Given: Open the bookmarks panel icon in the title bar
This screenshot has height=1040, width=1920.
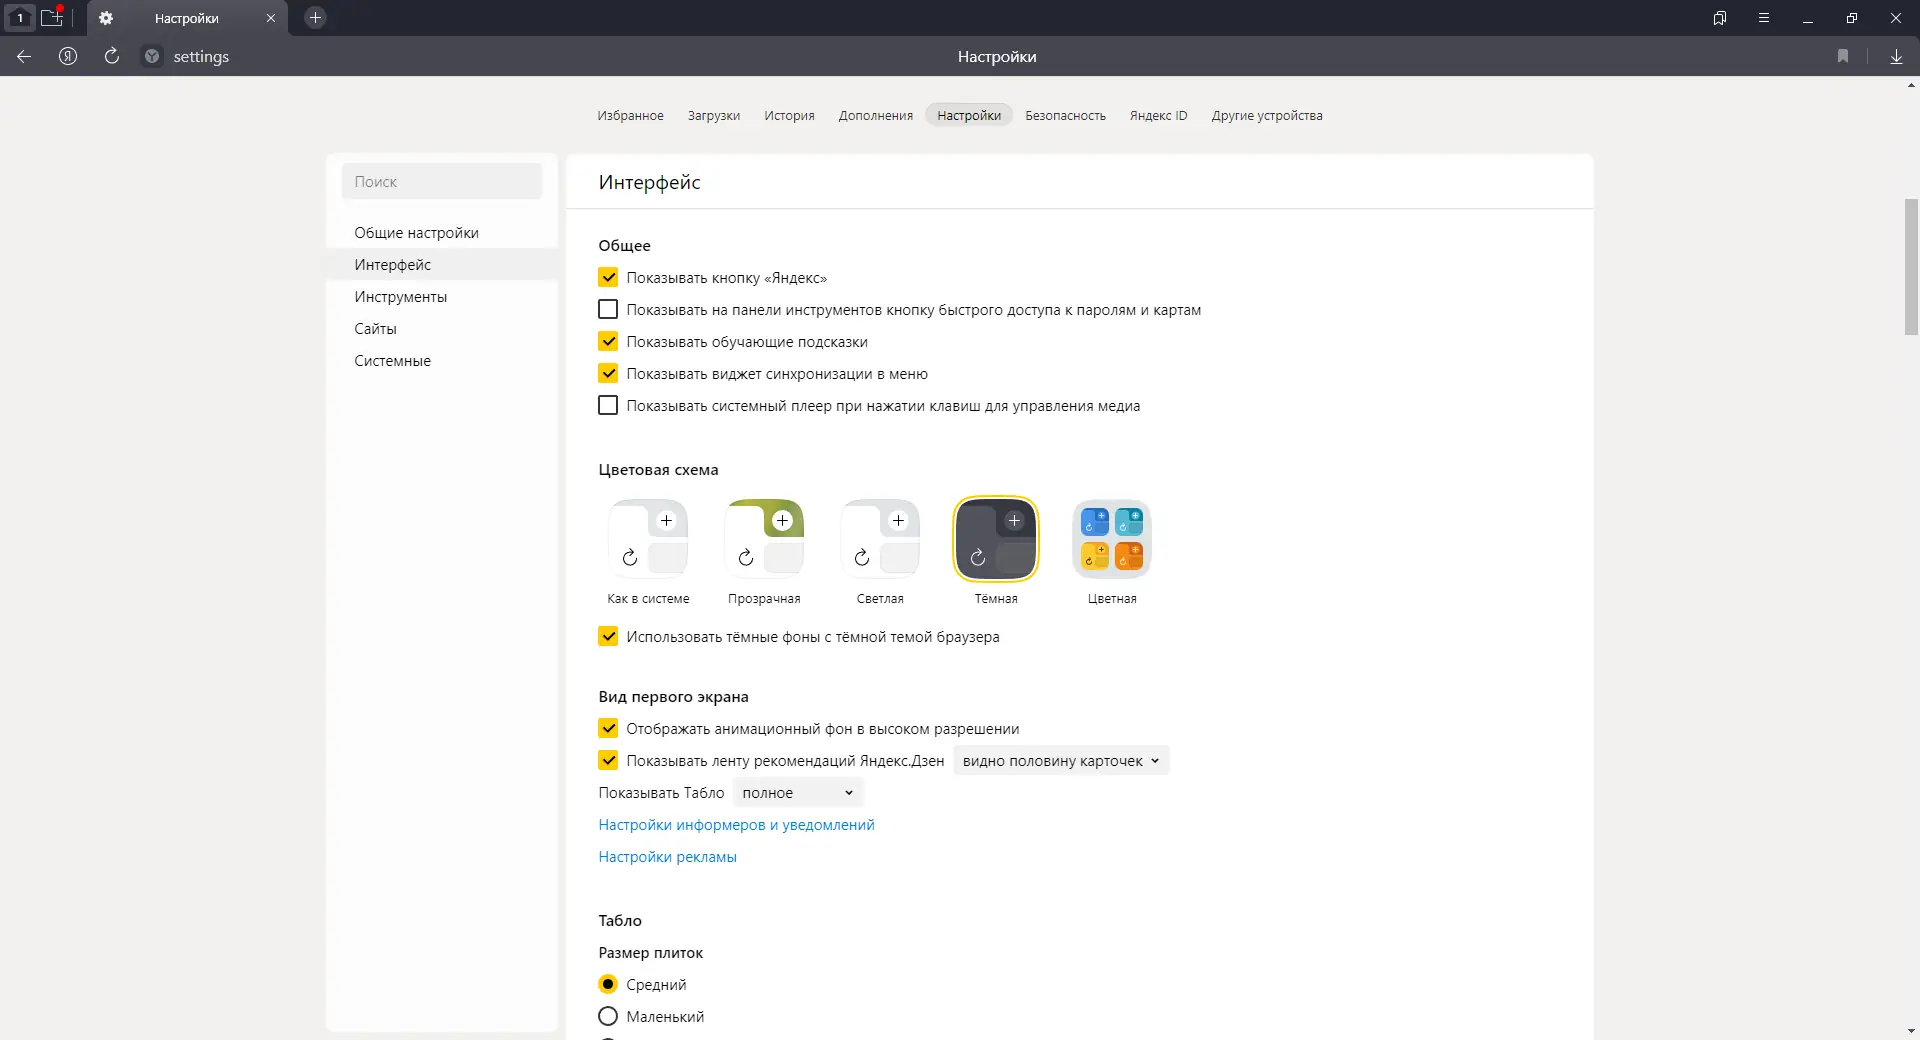Looking at the screenshot, I should click(x=1720, y=18).
